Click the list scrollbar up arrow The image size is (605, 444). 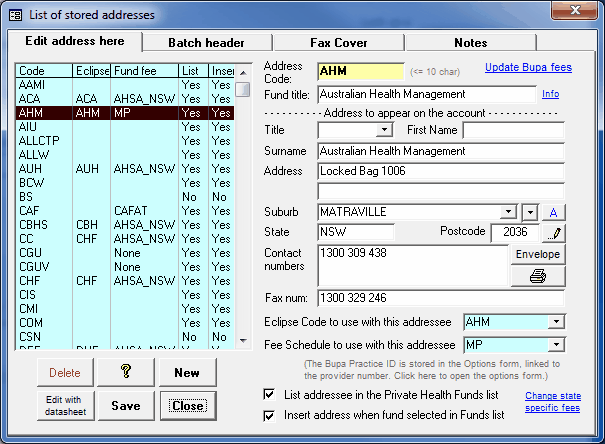click(243, 73)
